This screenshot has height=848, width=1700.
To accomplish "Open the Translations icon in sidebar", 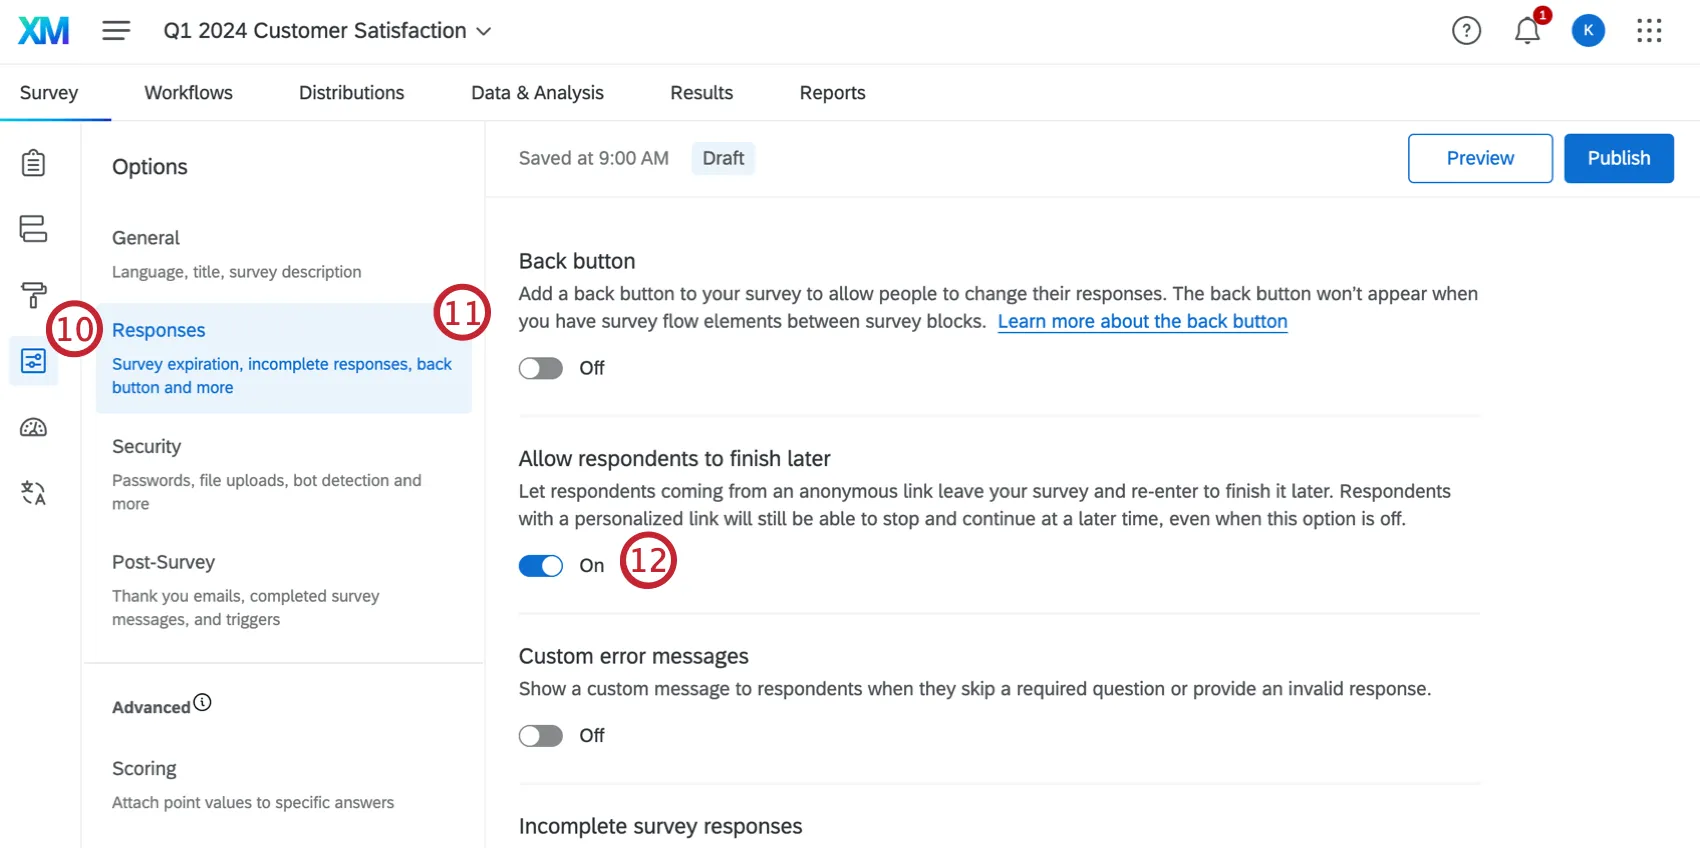I will click(33, 493).
